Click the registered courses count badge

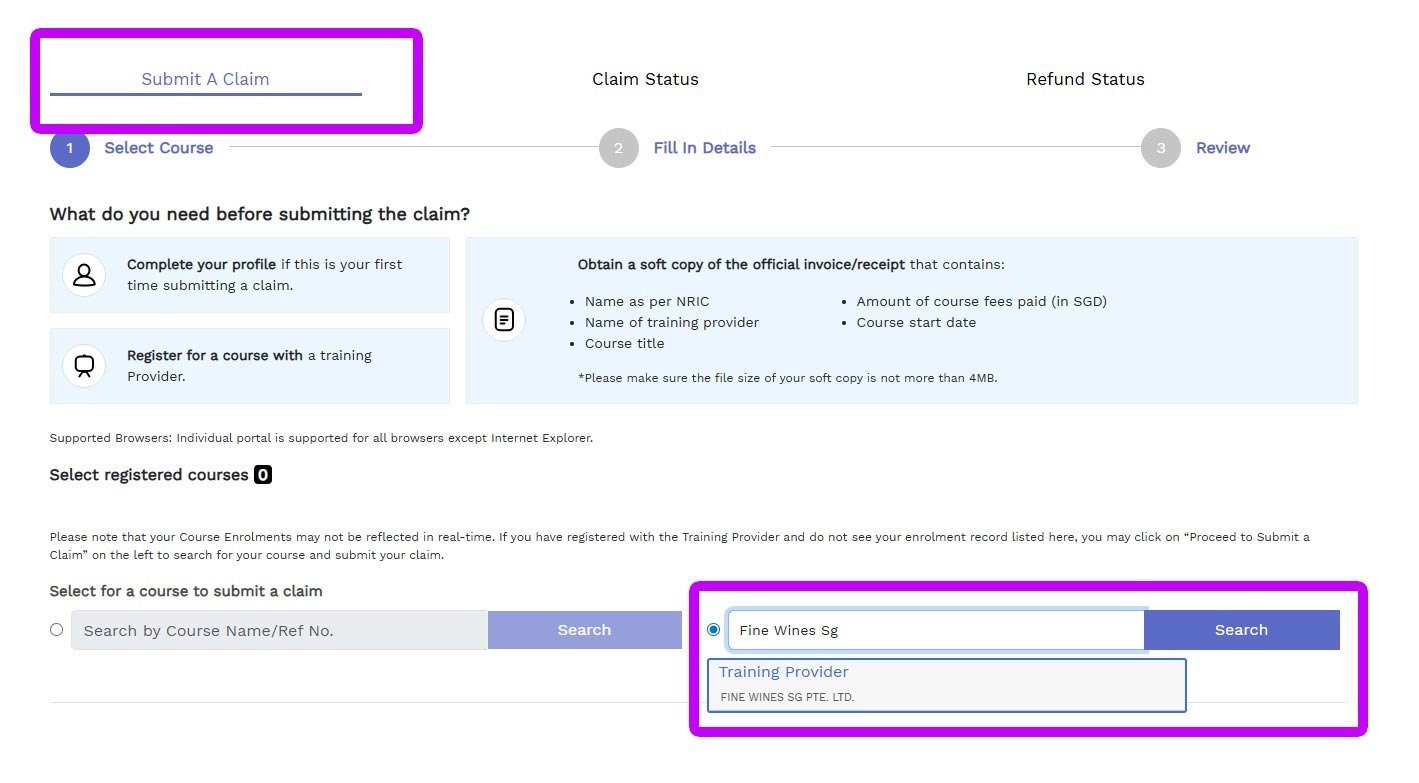(263, 475)
